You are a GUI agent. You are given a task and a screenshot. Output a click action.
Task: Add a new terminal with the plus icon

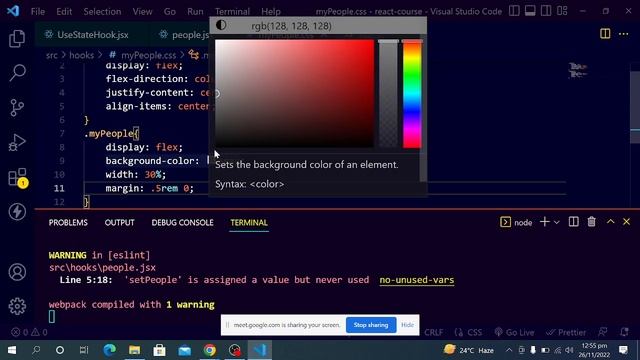point(544,222)
